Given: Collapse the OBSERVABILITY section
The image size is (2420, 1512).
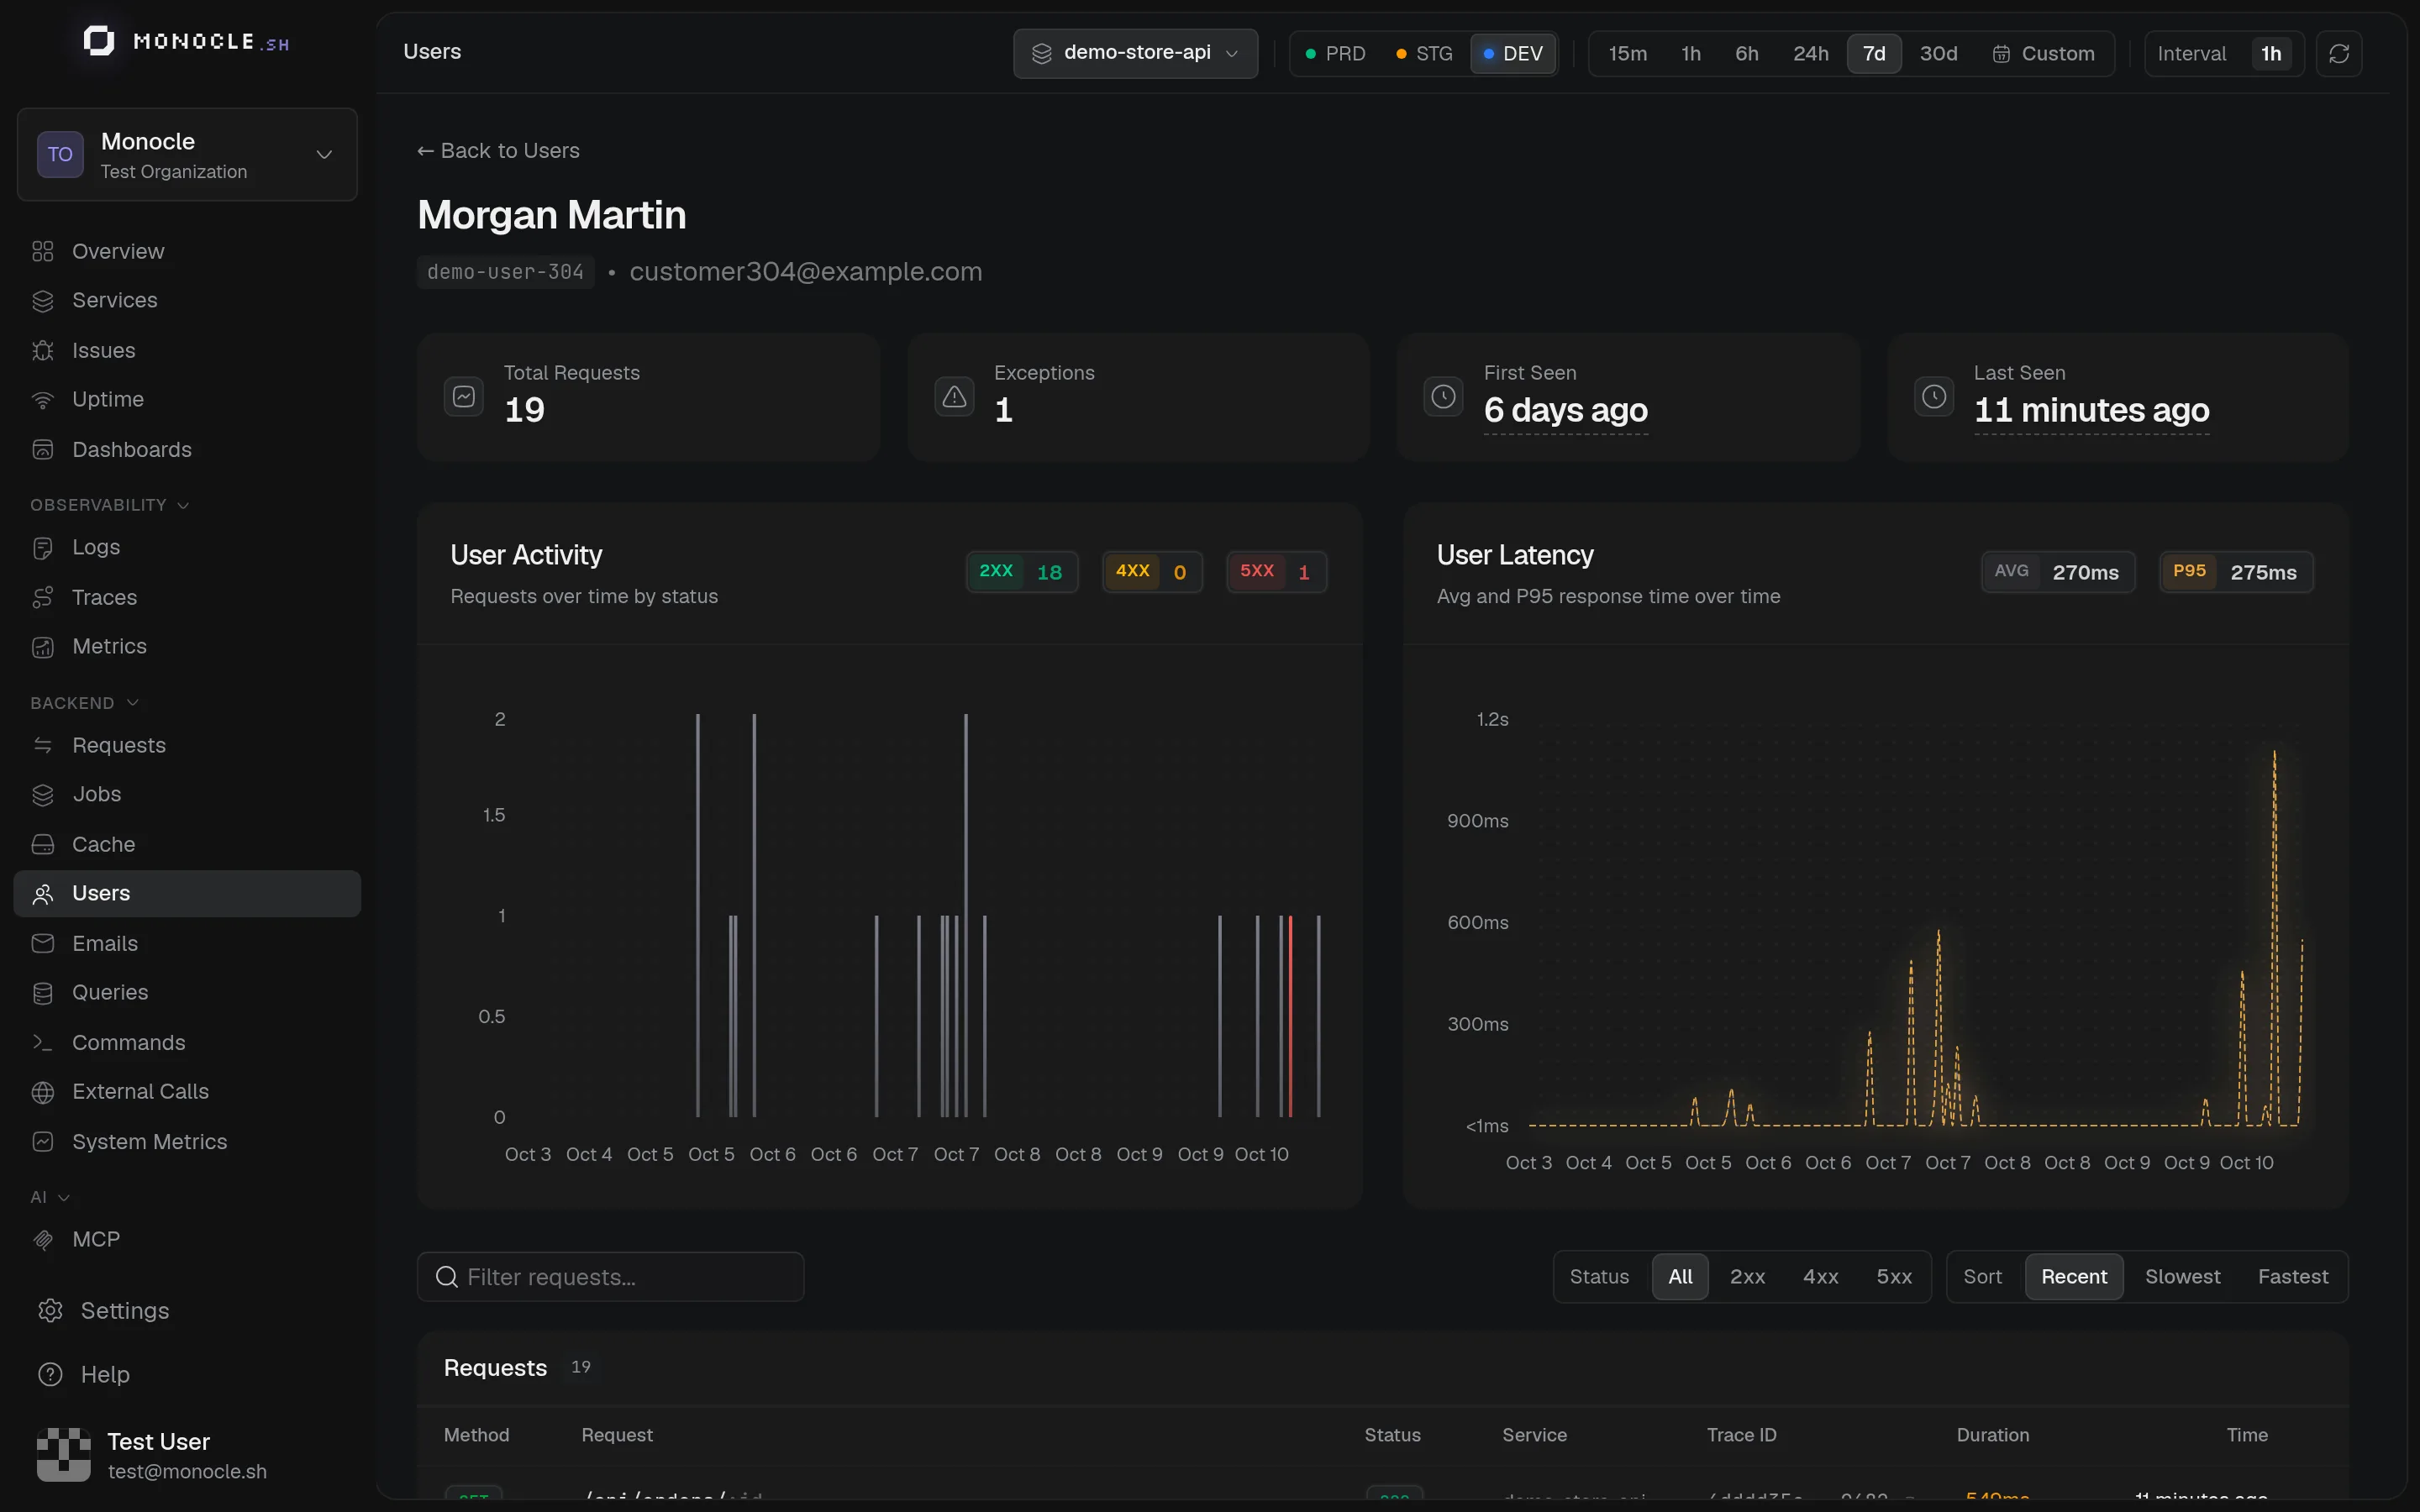Looking at the screenshot, I should click(109, 505).
